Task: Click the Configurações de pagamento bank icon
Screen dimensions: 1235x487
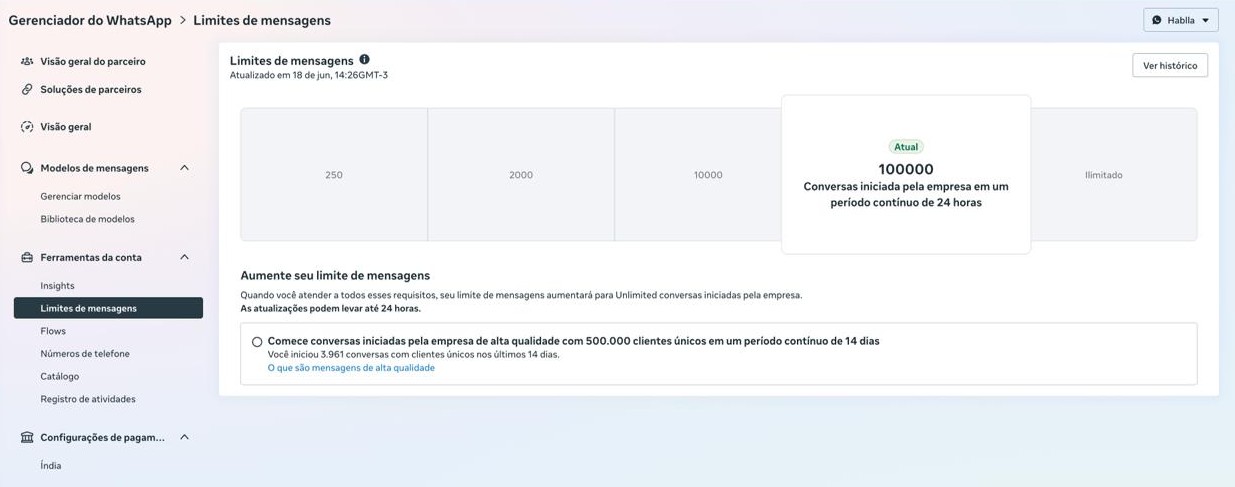Action: [27, 437]
